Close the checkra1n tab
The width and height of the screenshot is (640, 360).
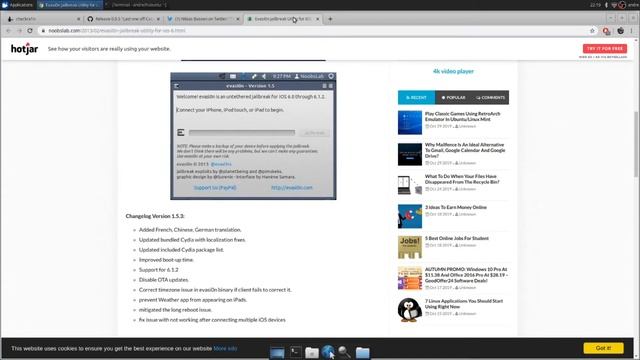(78, 19)
